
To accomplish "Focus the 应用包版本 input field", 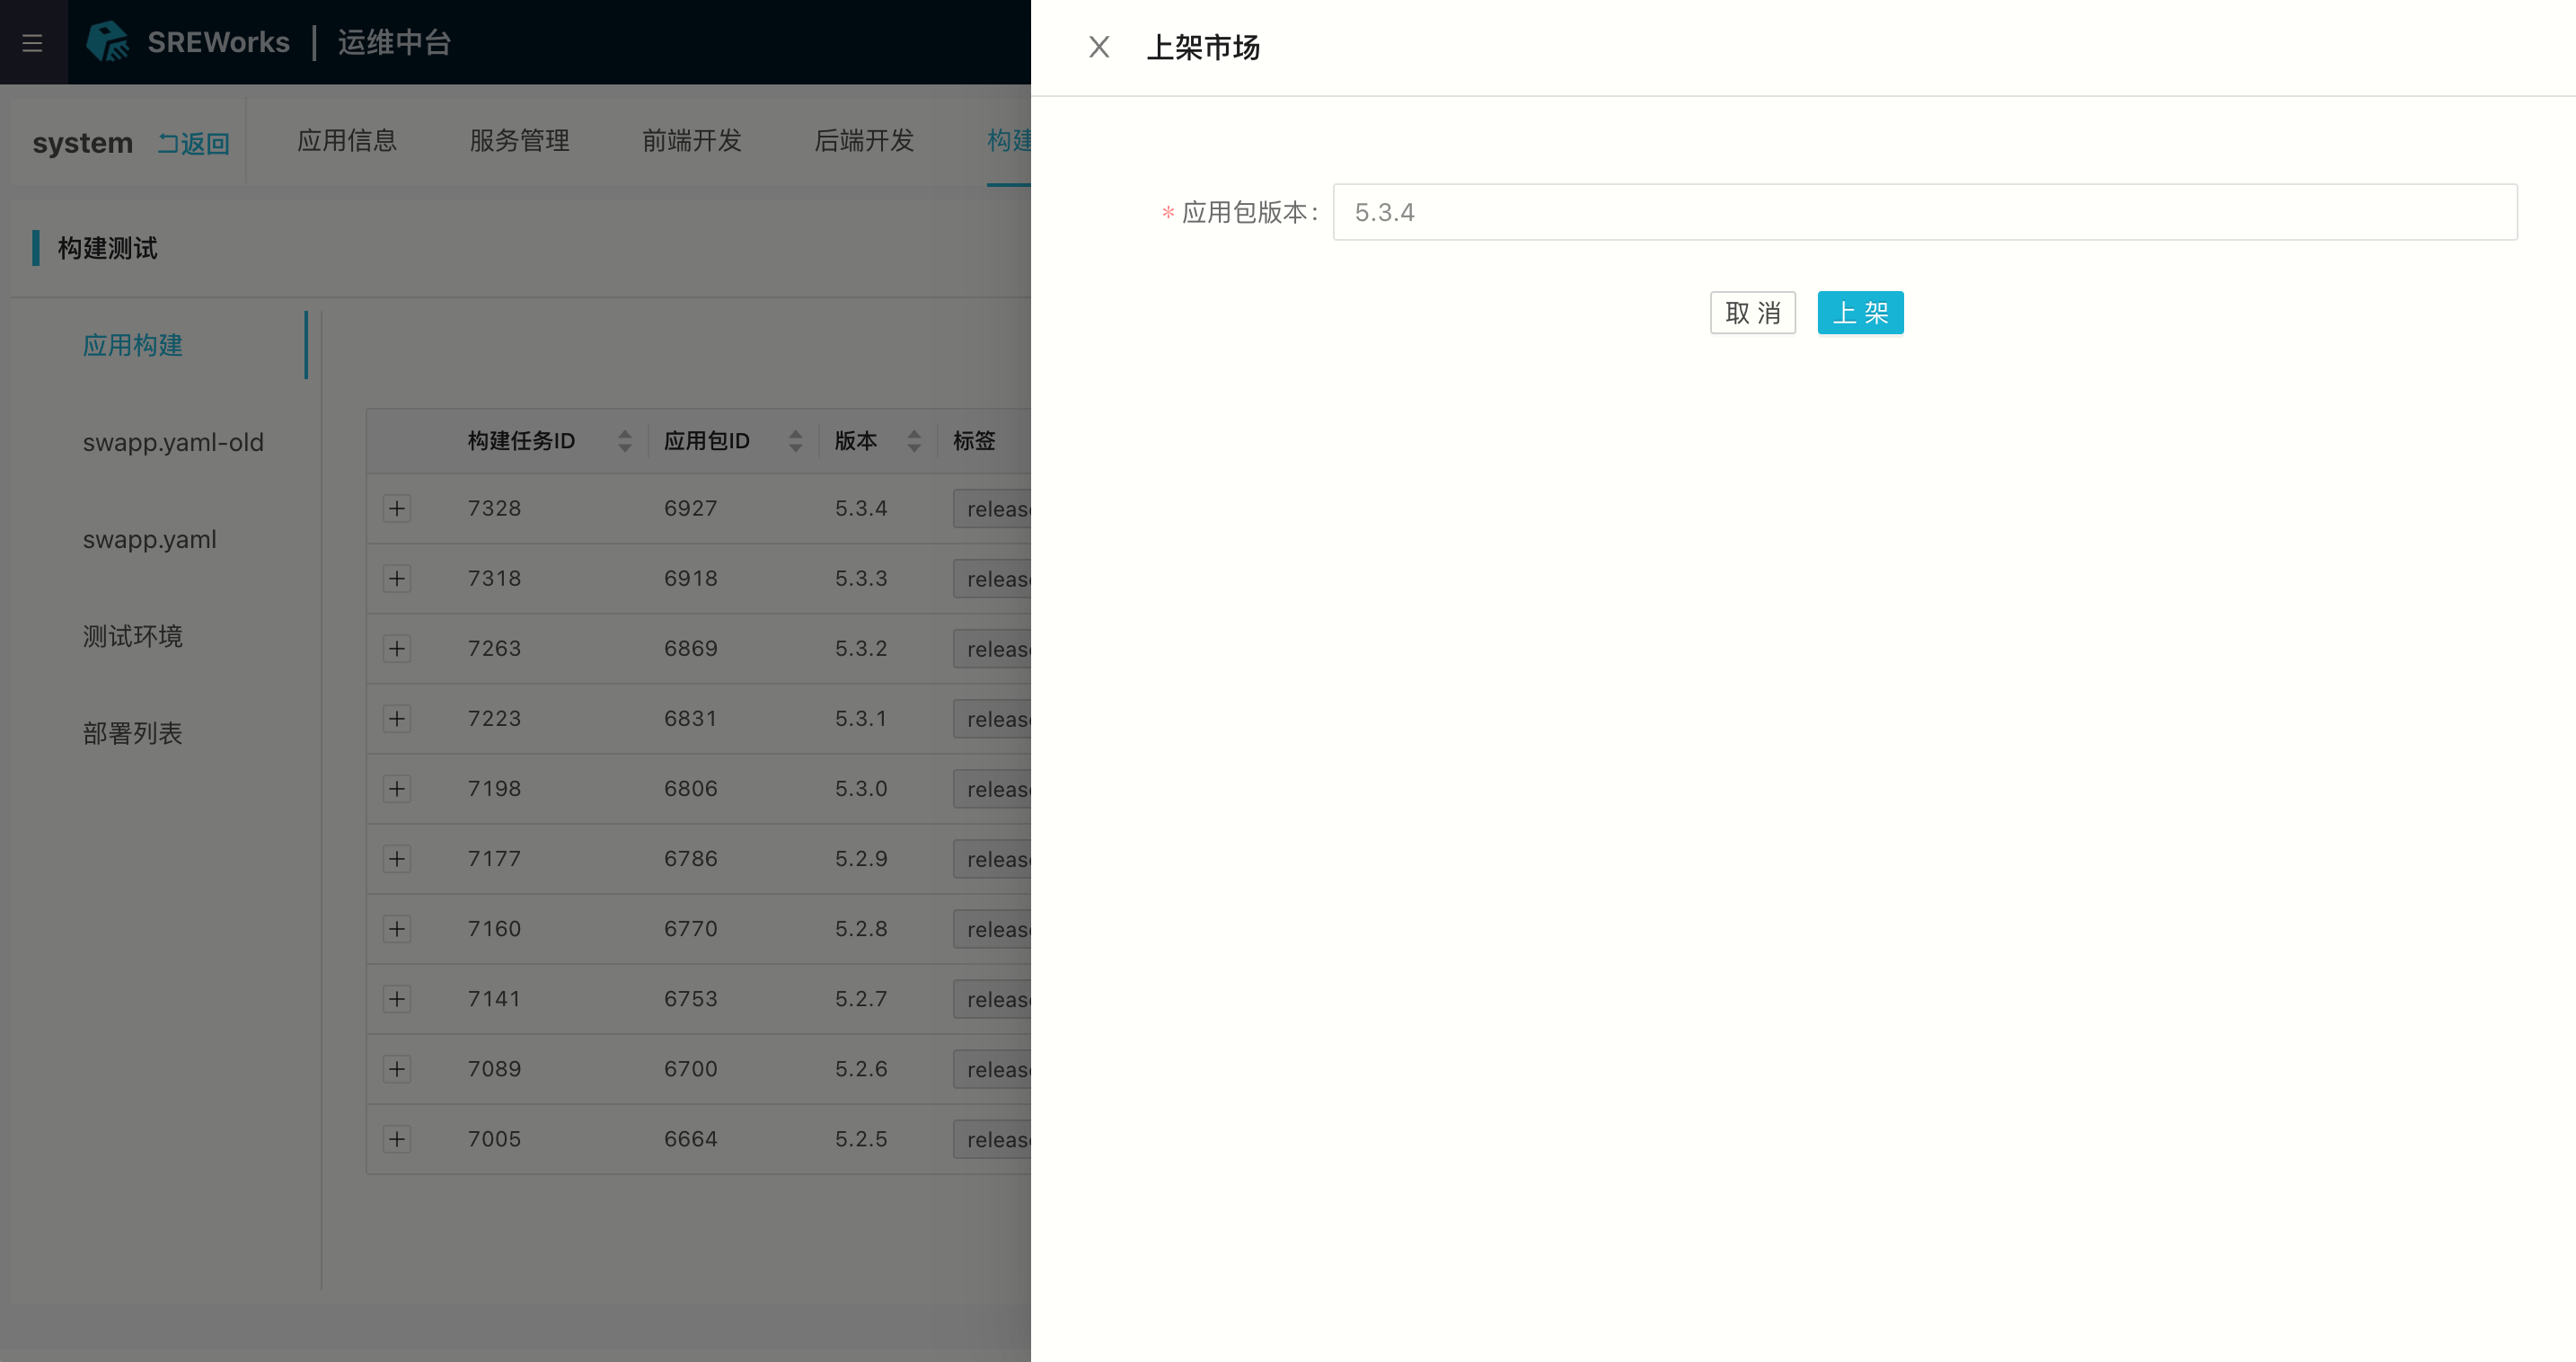I will 1924,212.
